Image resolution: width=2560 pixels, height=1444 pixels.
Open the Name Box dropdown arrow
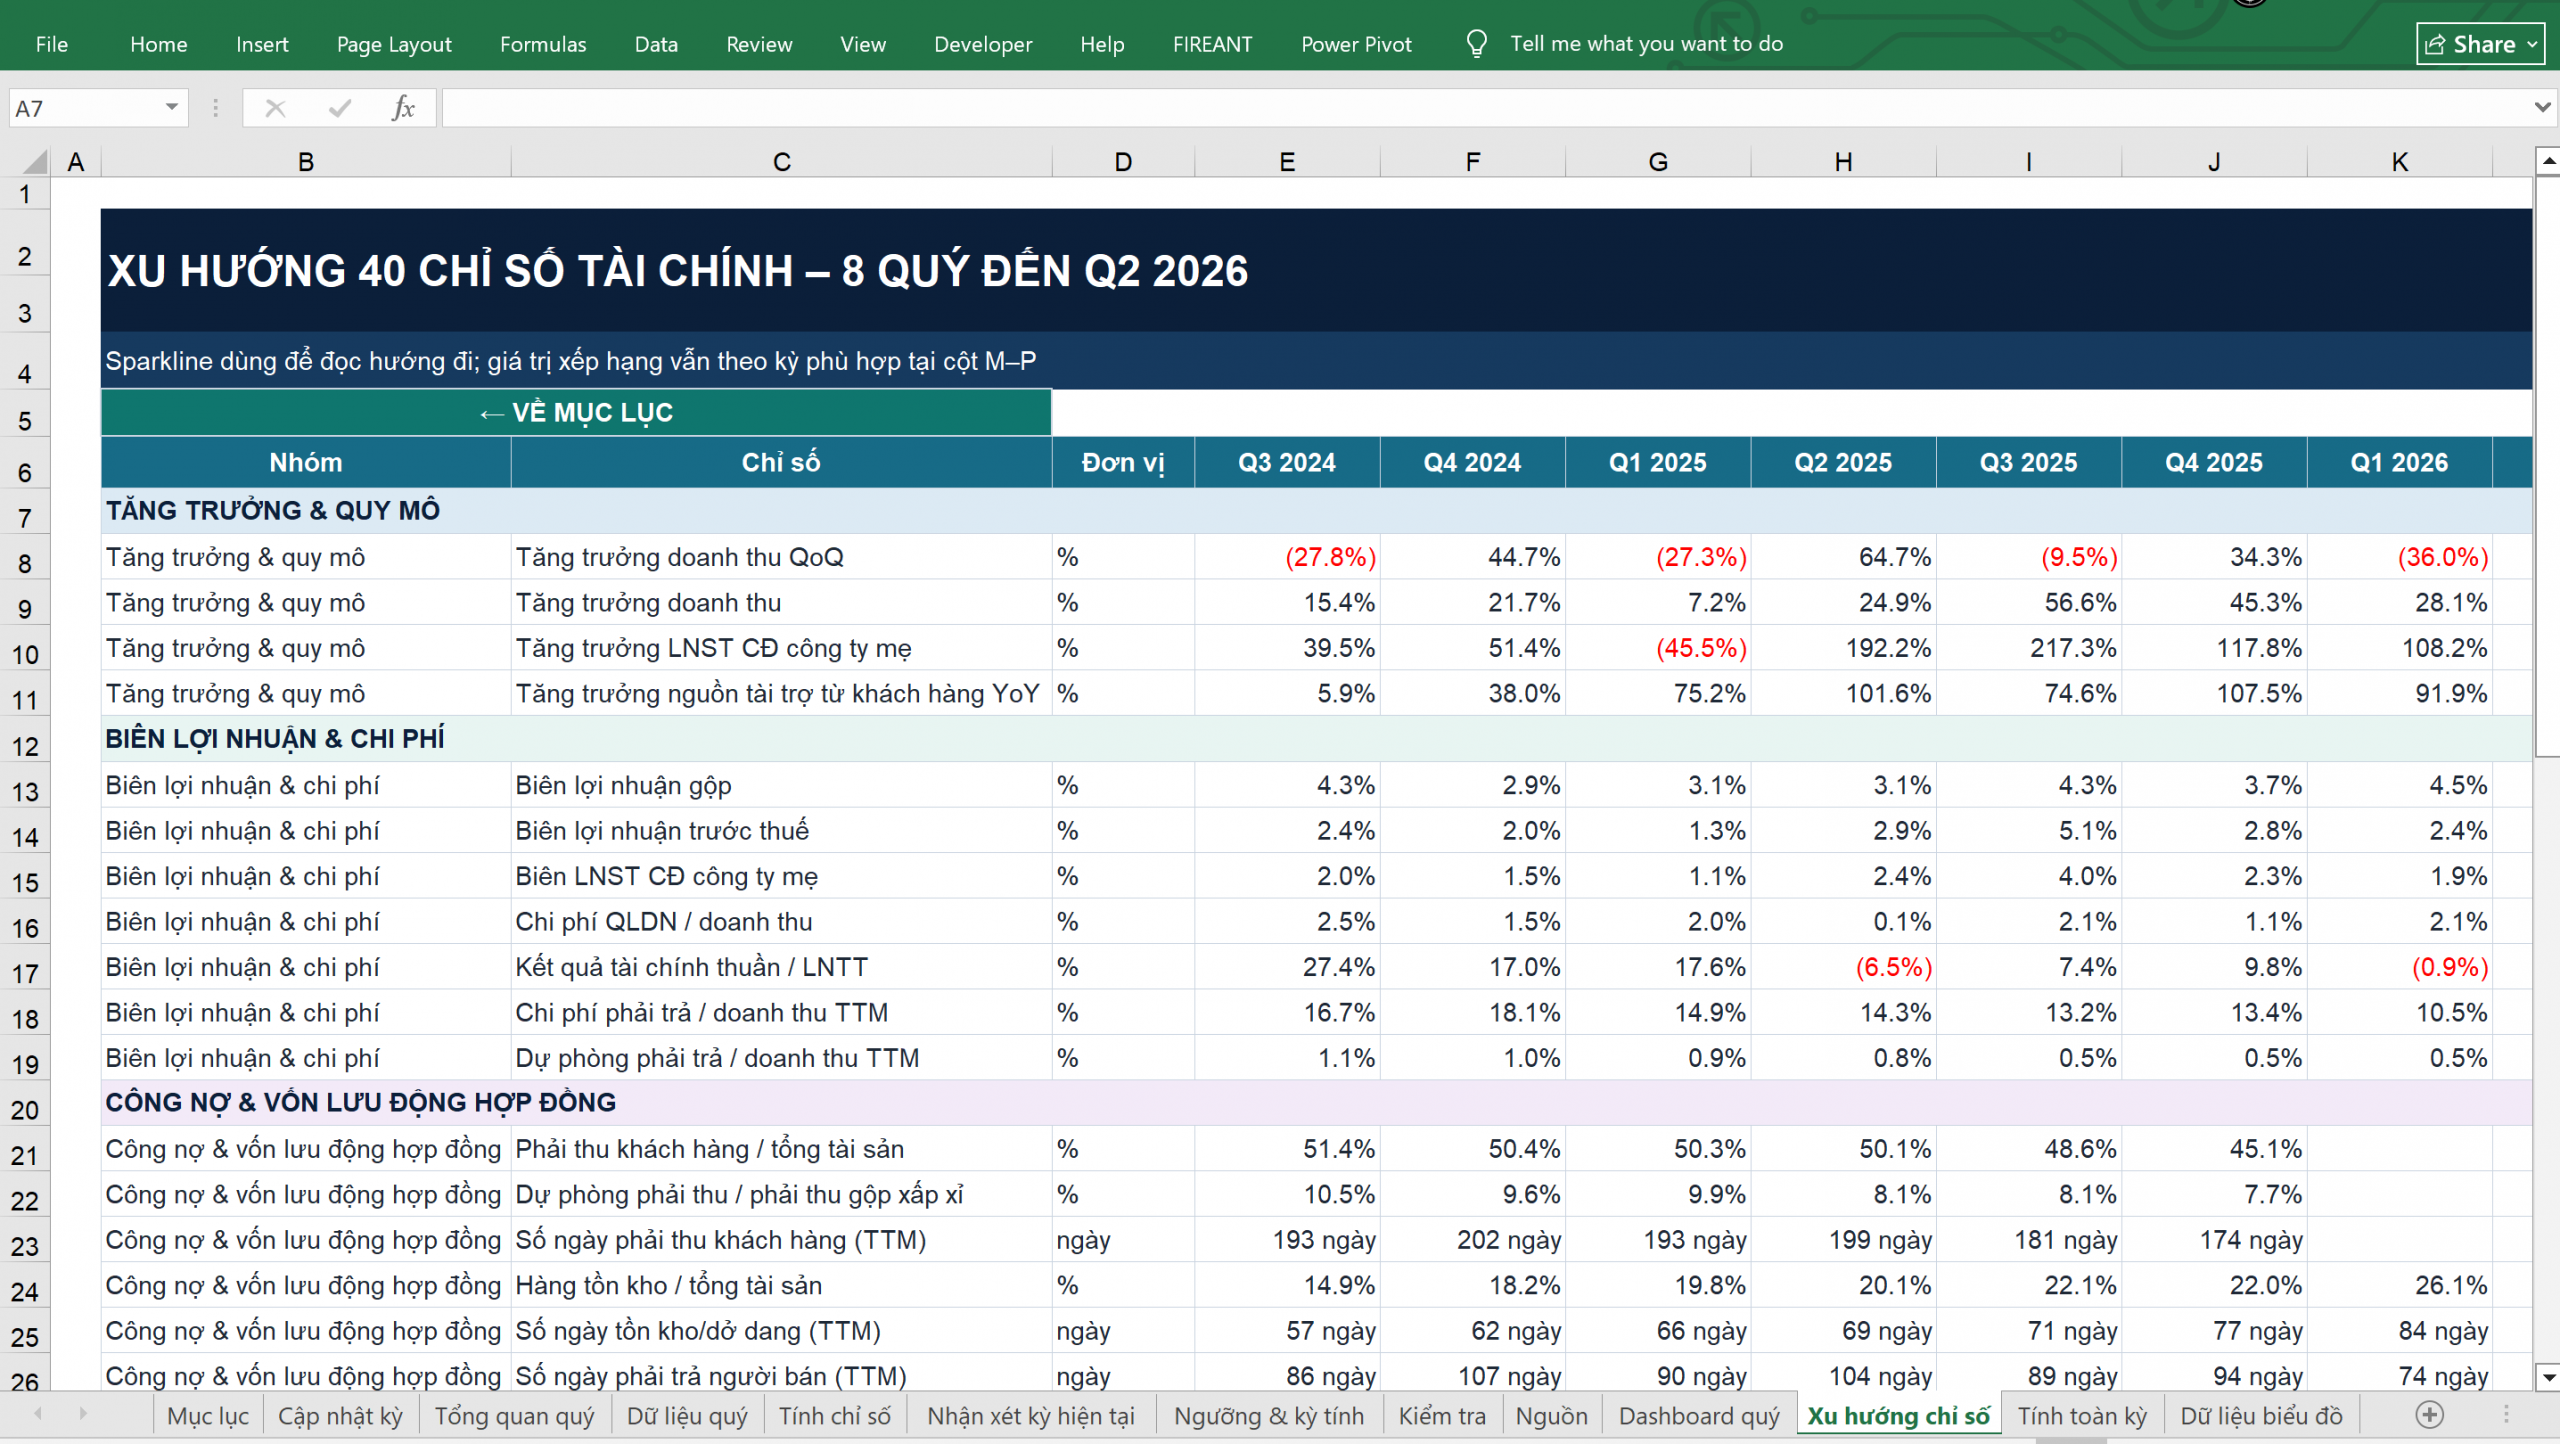172,107
